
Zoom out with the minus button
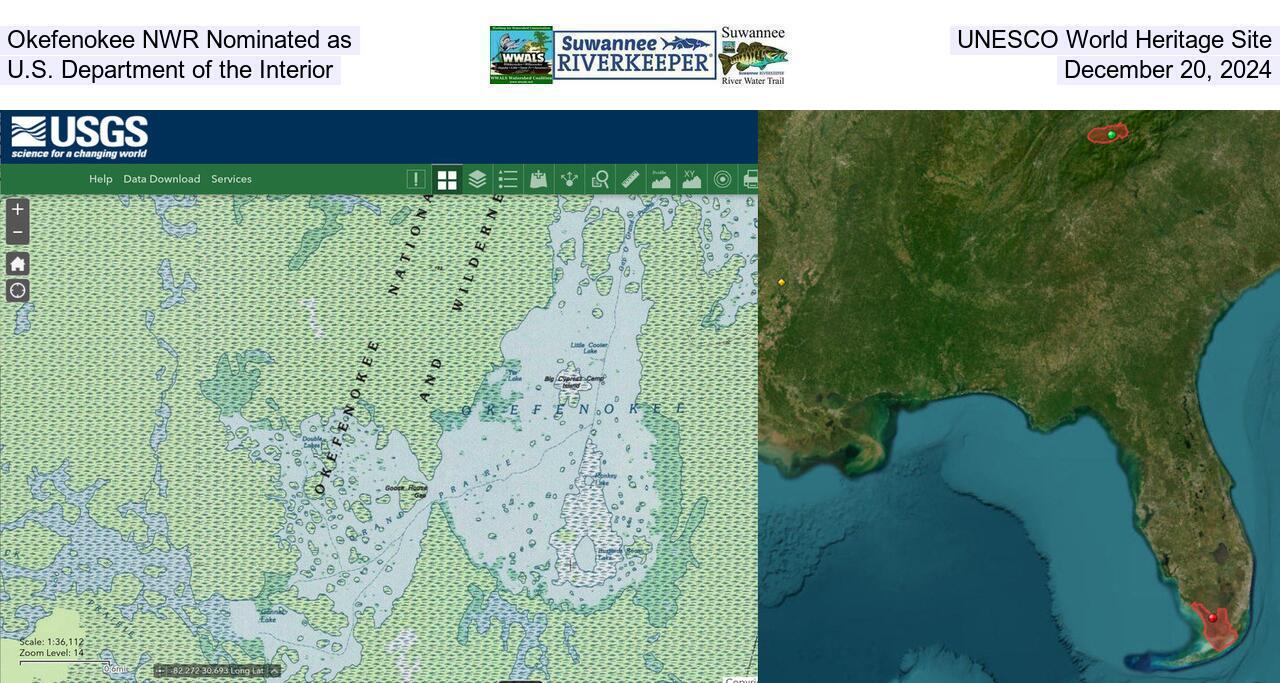(x=17, y=232)
